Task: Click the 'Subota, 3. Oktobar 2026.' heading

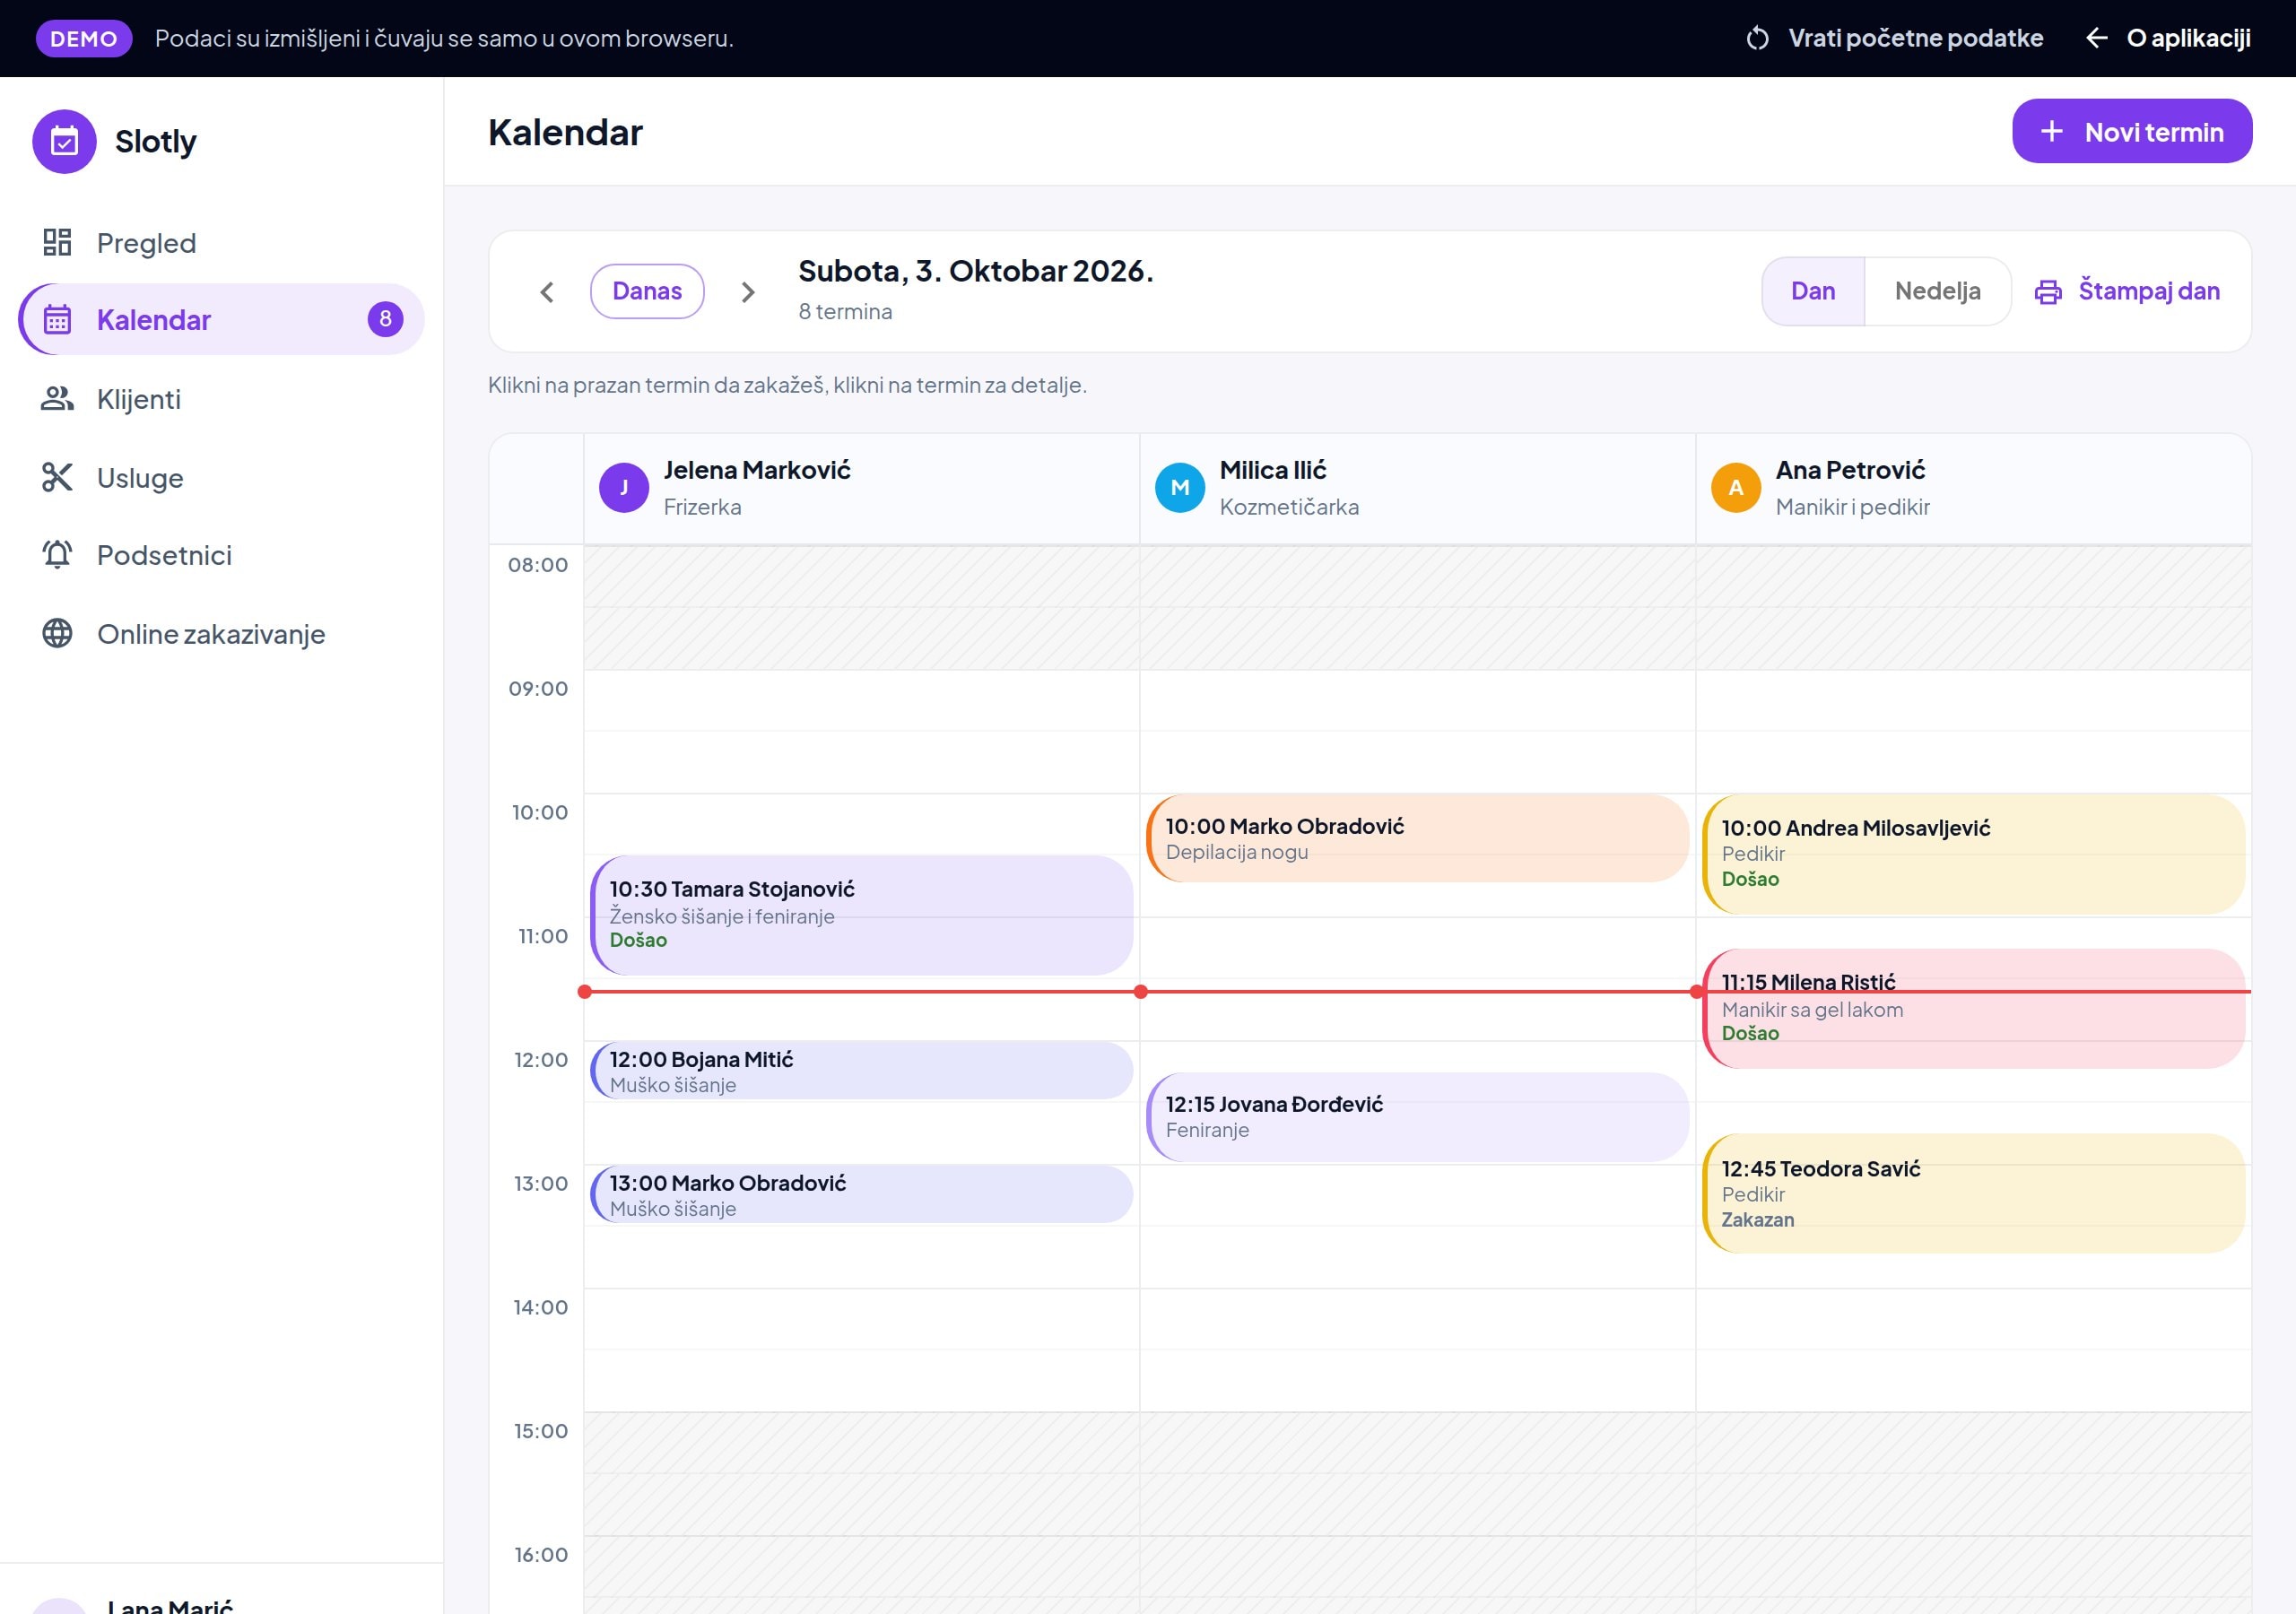Action: click(976, 271)
